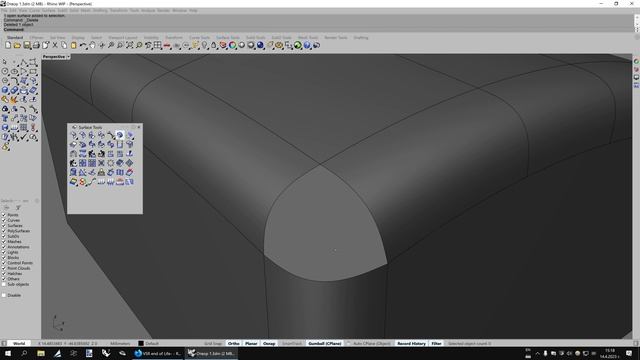Toggle Planar mode in status bar

[x=251, y=343]
